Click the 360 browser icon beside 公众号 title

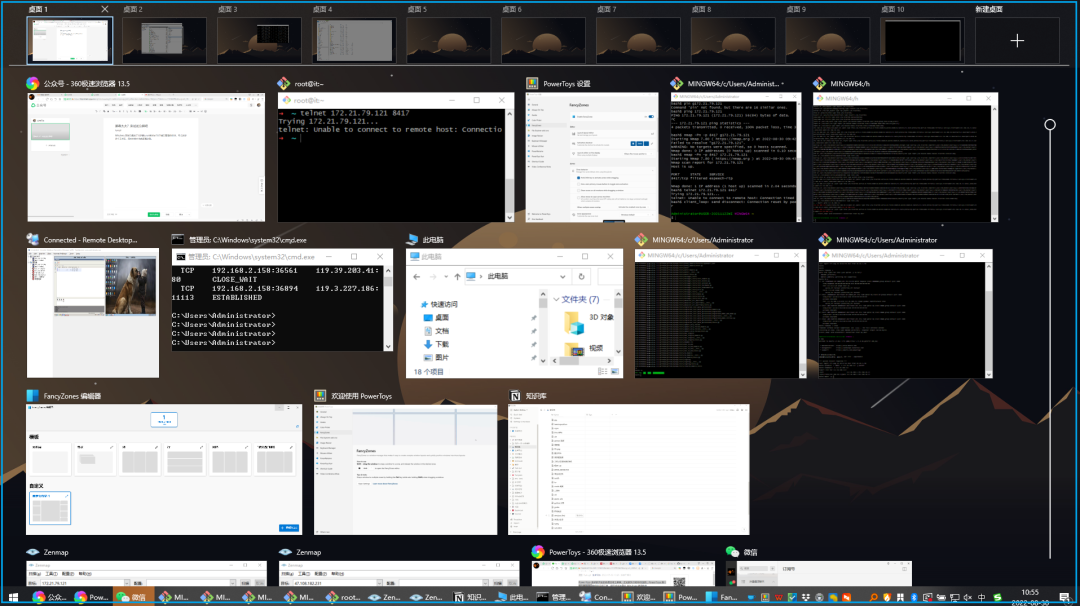pyautogui.click(x=33, y=84)
